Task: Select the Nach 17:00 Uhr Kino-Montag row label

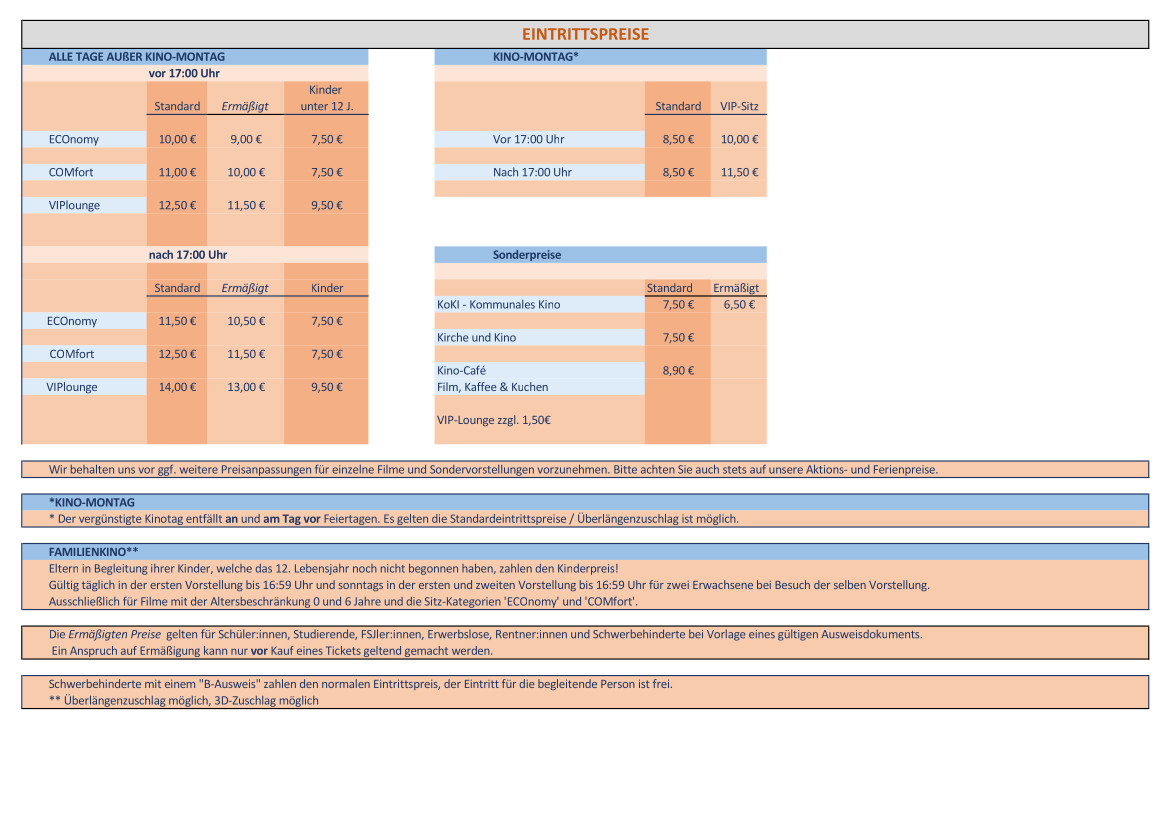Action: coord(532,173)
